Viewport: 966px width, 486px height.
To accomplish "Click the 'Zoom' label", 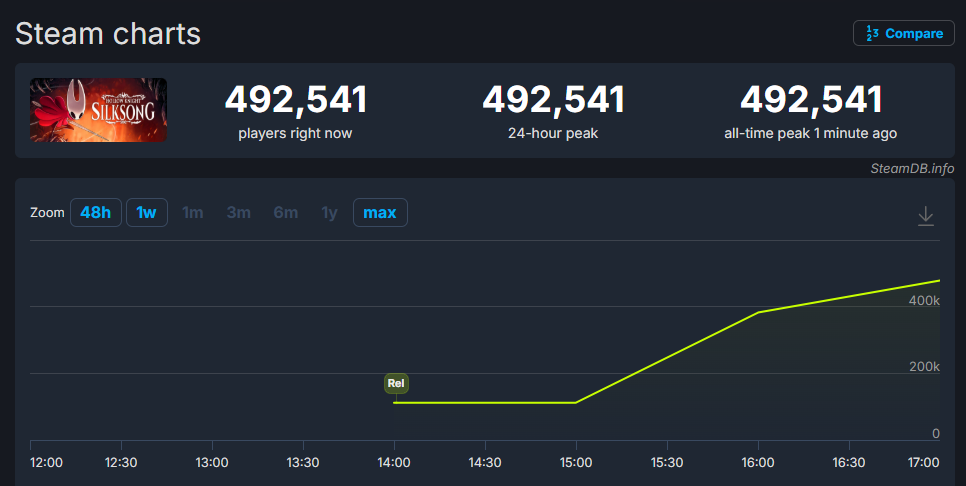I will point(47,213).
